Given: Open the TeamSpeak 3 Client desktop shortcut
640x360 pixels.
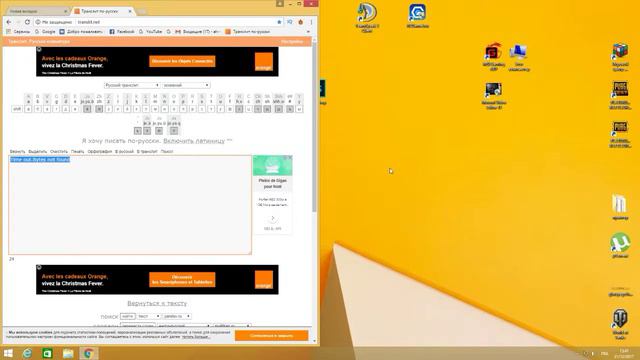Looking at the screenshot, I should point(367,18).
